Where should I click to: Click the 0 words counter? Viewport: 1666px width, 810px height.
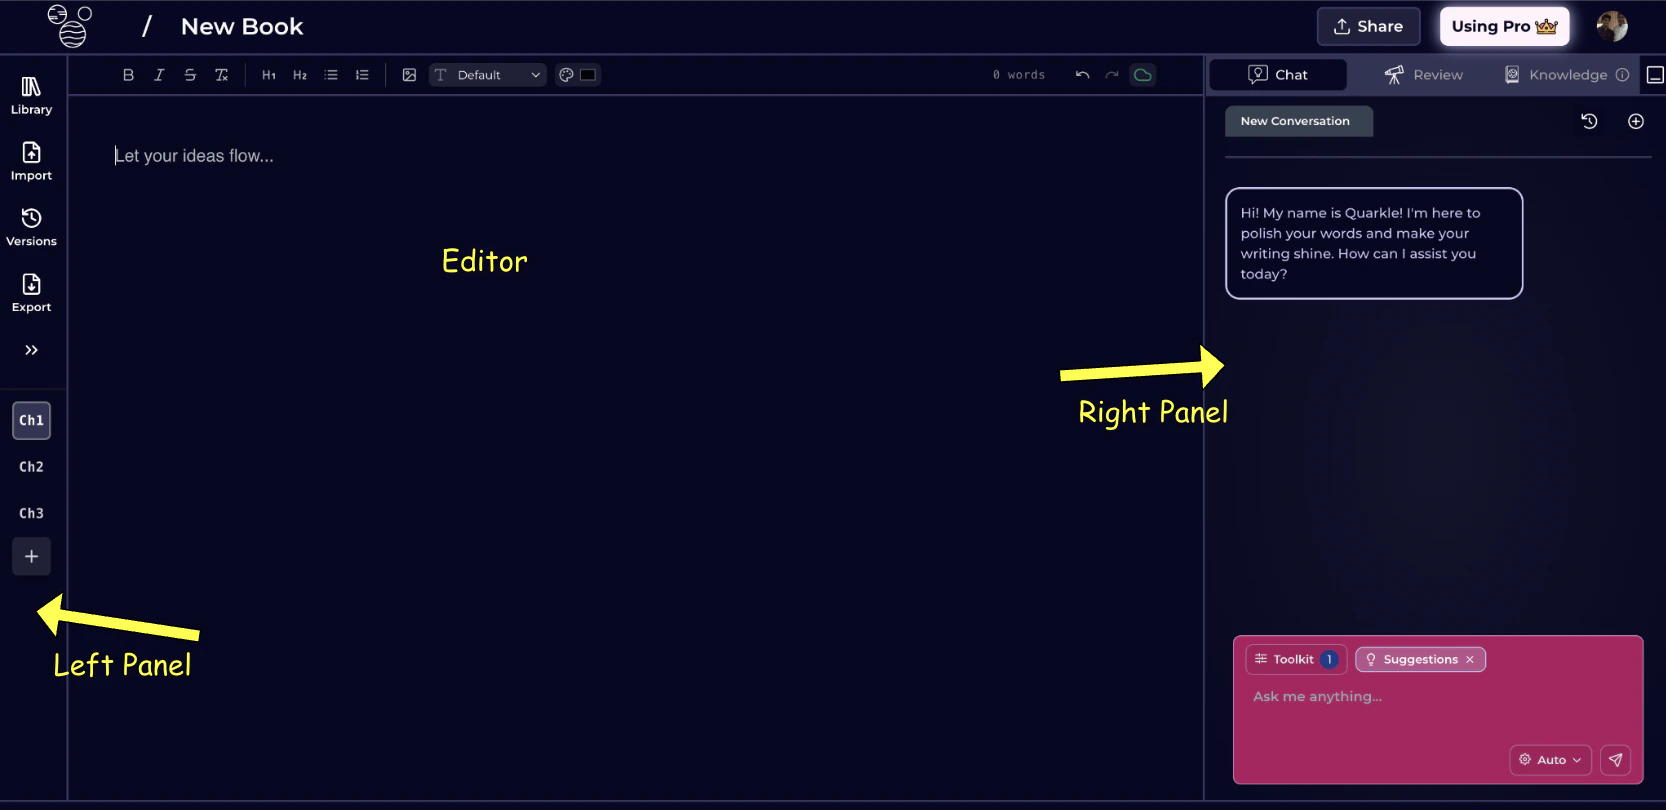tap(1018, 75)
